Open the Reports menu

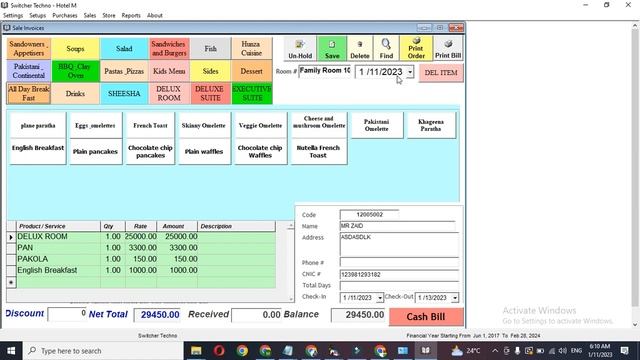(x=131, y=16)
